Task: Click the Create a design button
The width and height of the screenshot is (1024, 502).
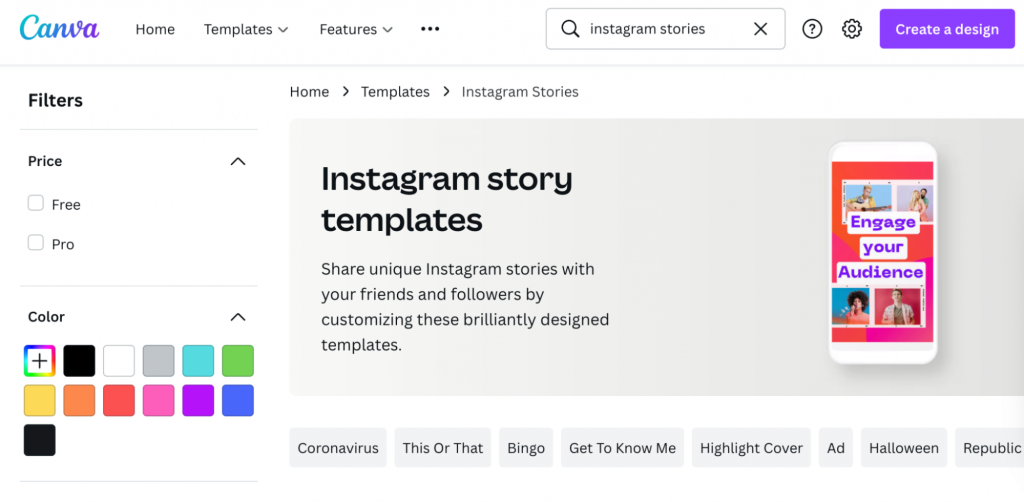Action: pos(947,29)
